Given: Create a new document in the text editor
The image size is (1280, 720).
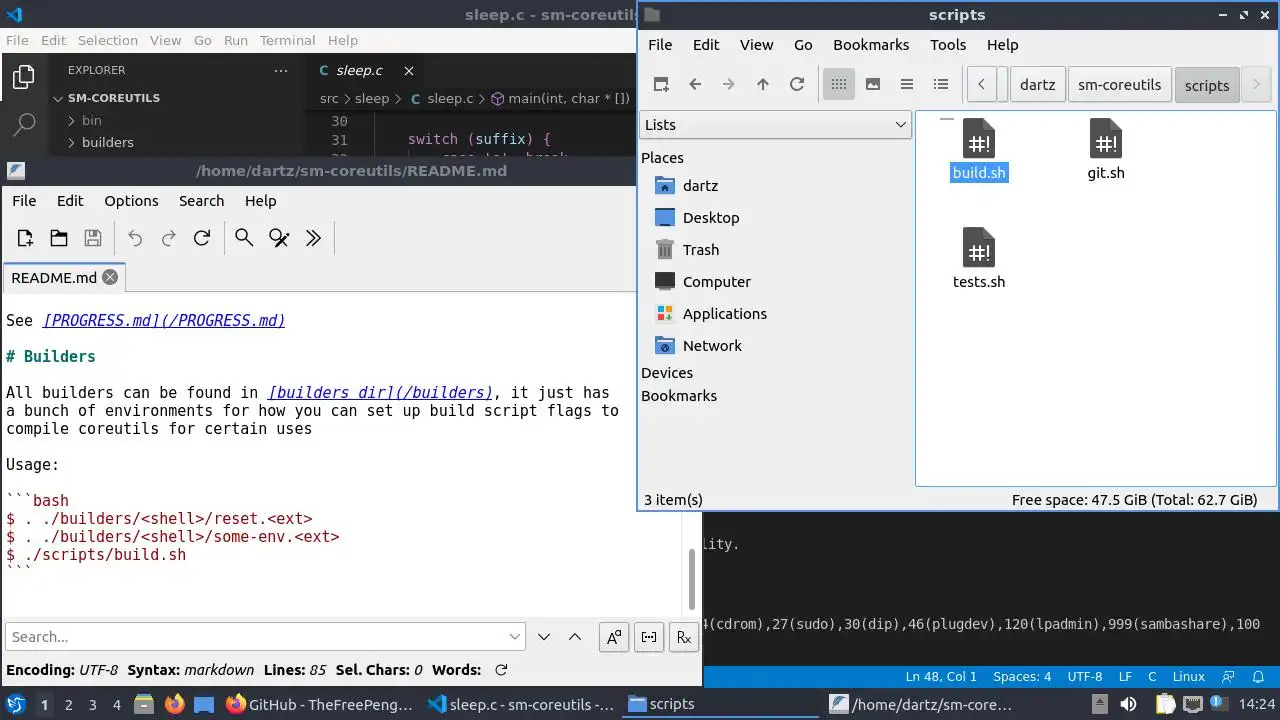Looking at the screenshot, I should pos(25,238).
